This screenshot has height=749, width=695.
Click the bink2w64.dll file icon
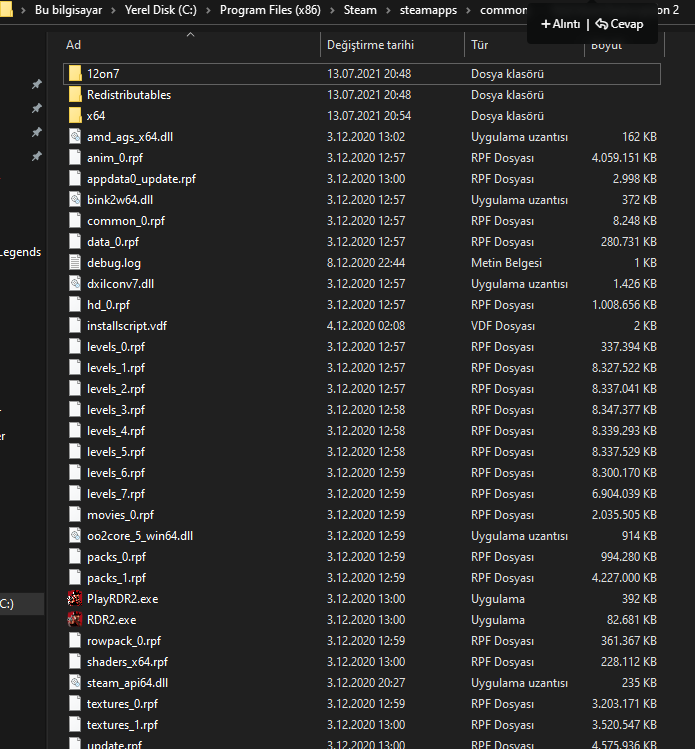pyautogui.click(x=75, y=200)
